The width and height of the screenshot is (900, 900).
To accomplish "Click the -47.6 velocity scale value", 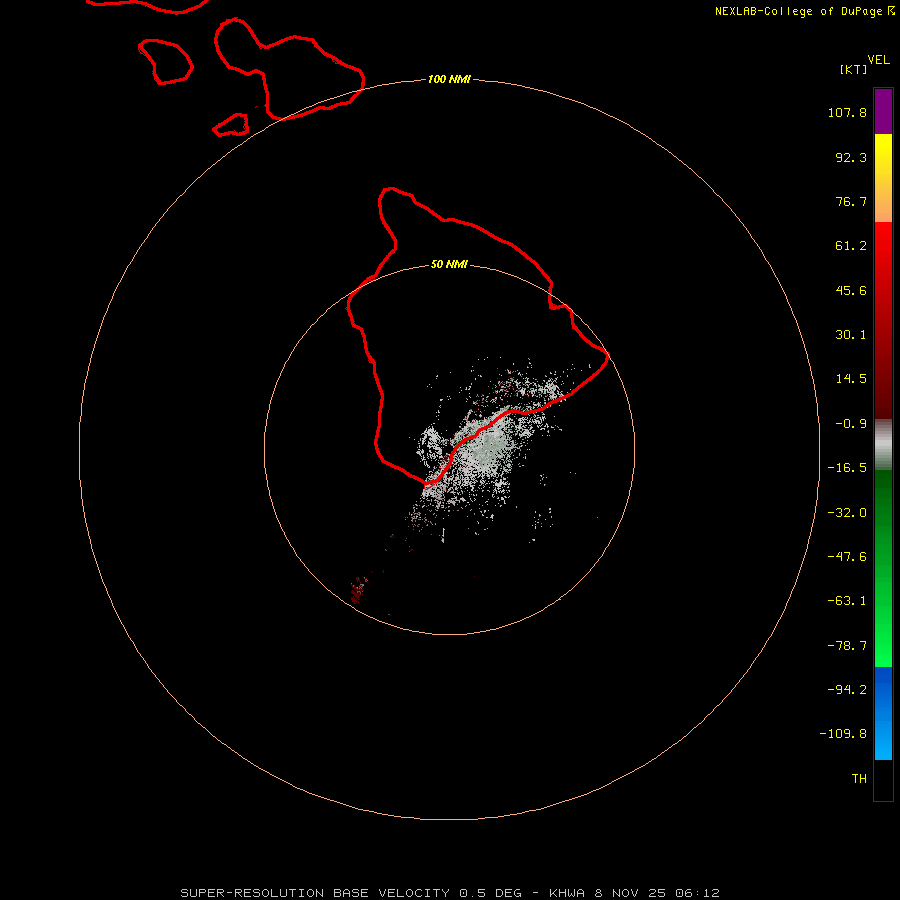I will tap(847, 557).
